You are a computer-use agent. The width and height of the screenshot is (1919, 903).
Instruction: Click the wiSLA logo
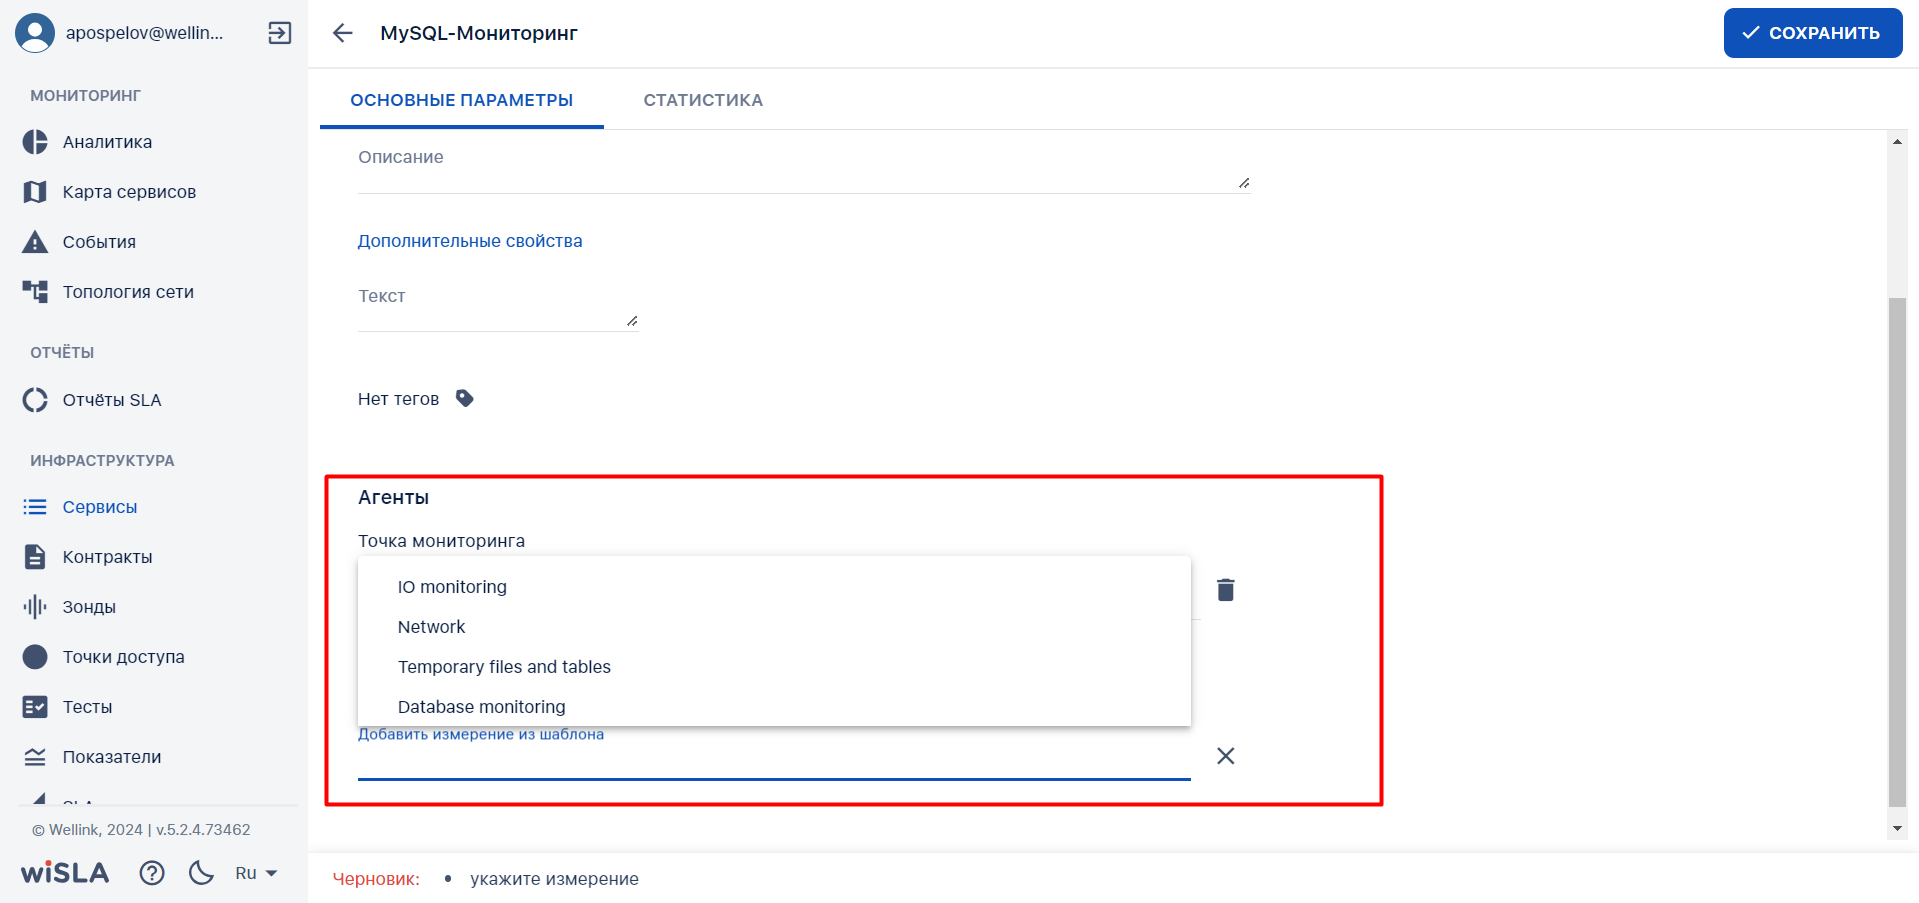pyautogui.click(x=65, y=873)
